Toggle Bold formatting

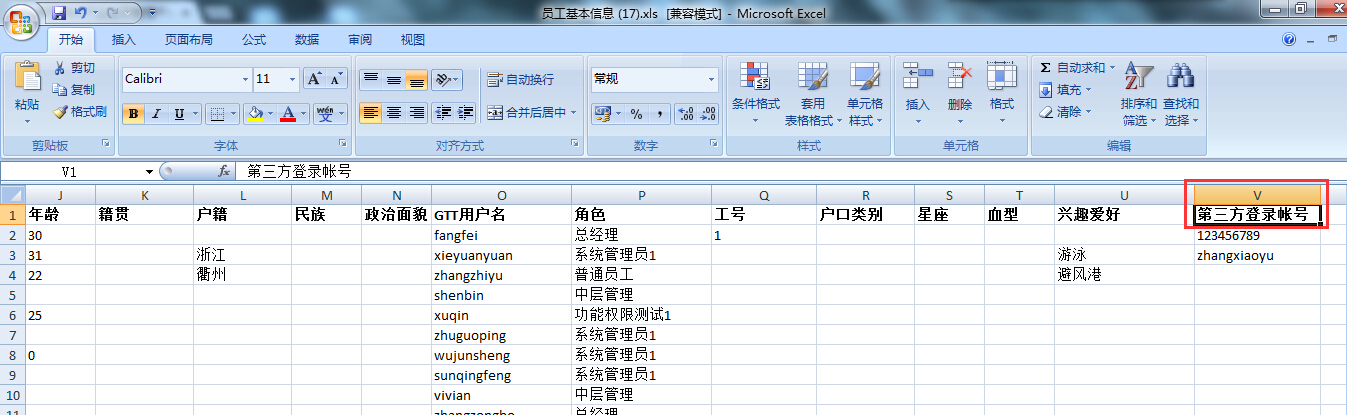133,114
